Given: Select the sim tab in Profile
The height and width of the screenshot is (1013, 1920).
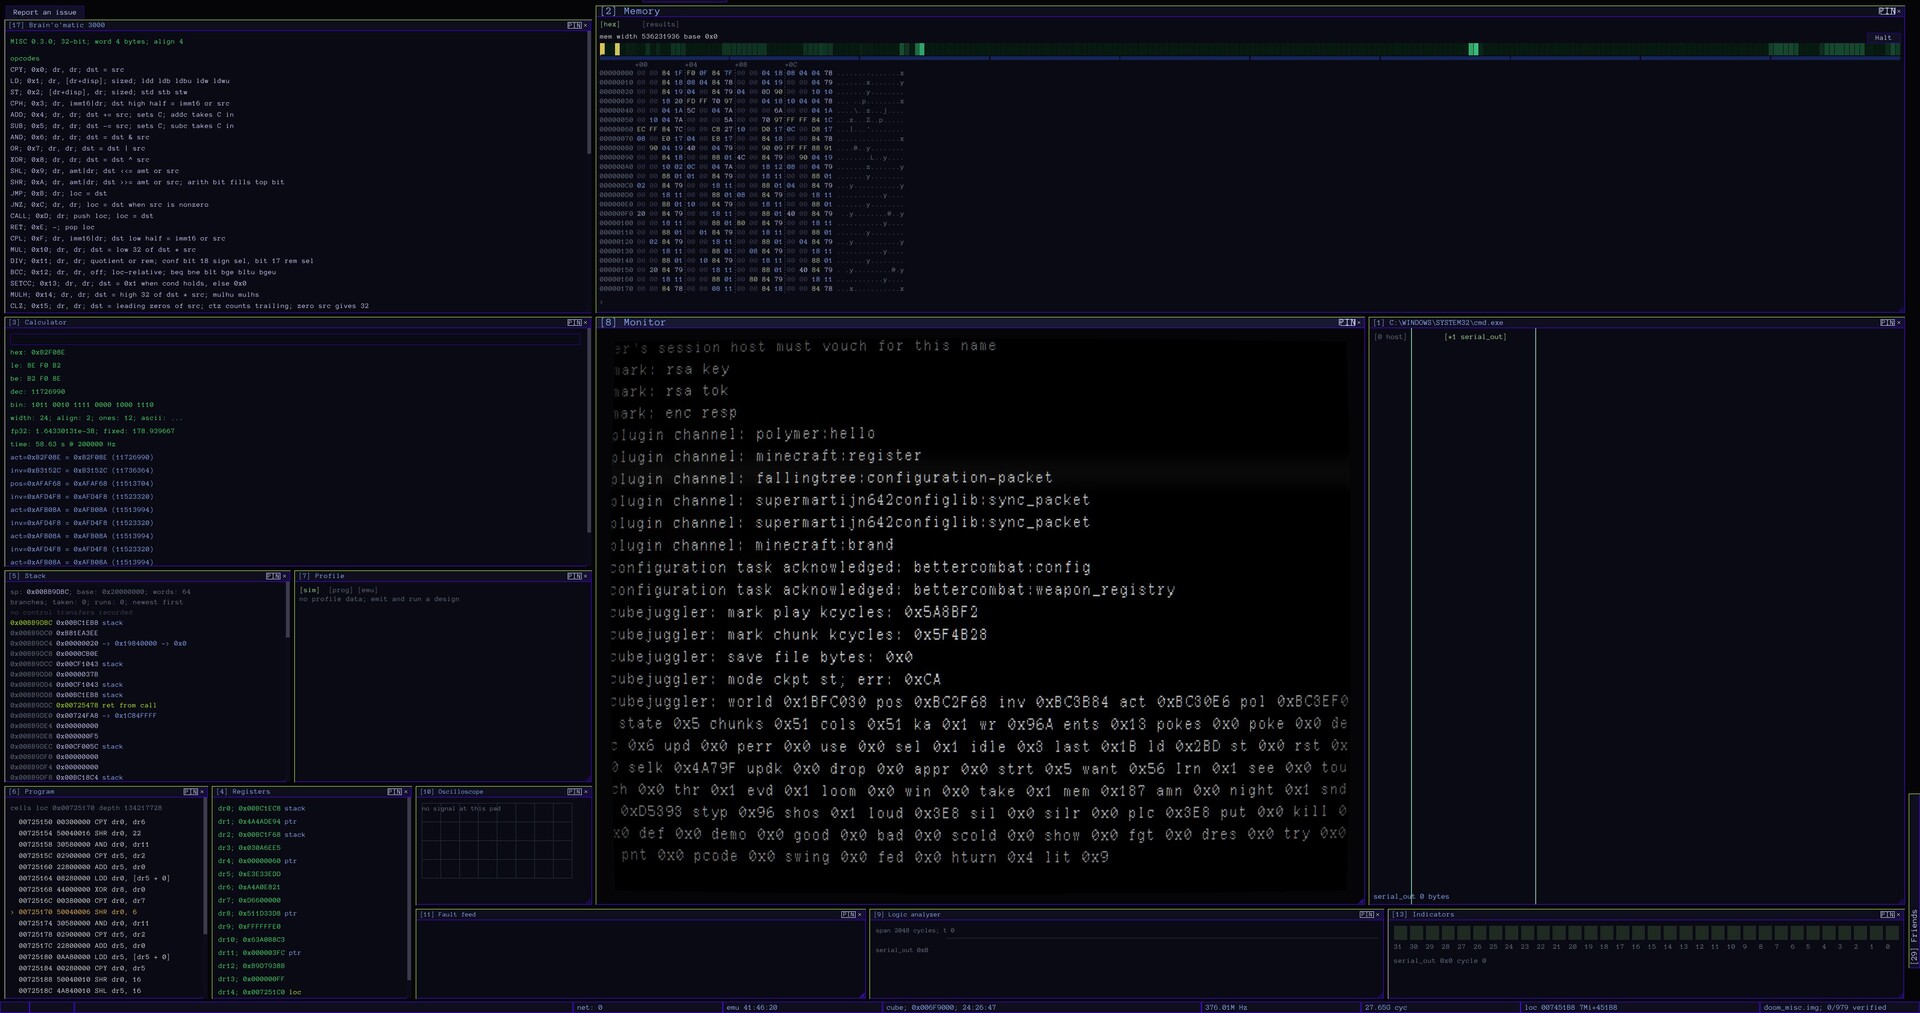Looking at the screenshot, I should coord(309,590).
